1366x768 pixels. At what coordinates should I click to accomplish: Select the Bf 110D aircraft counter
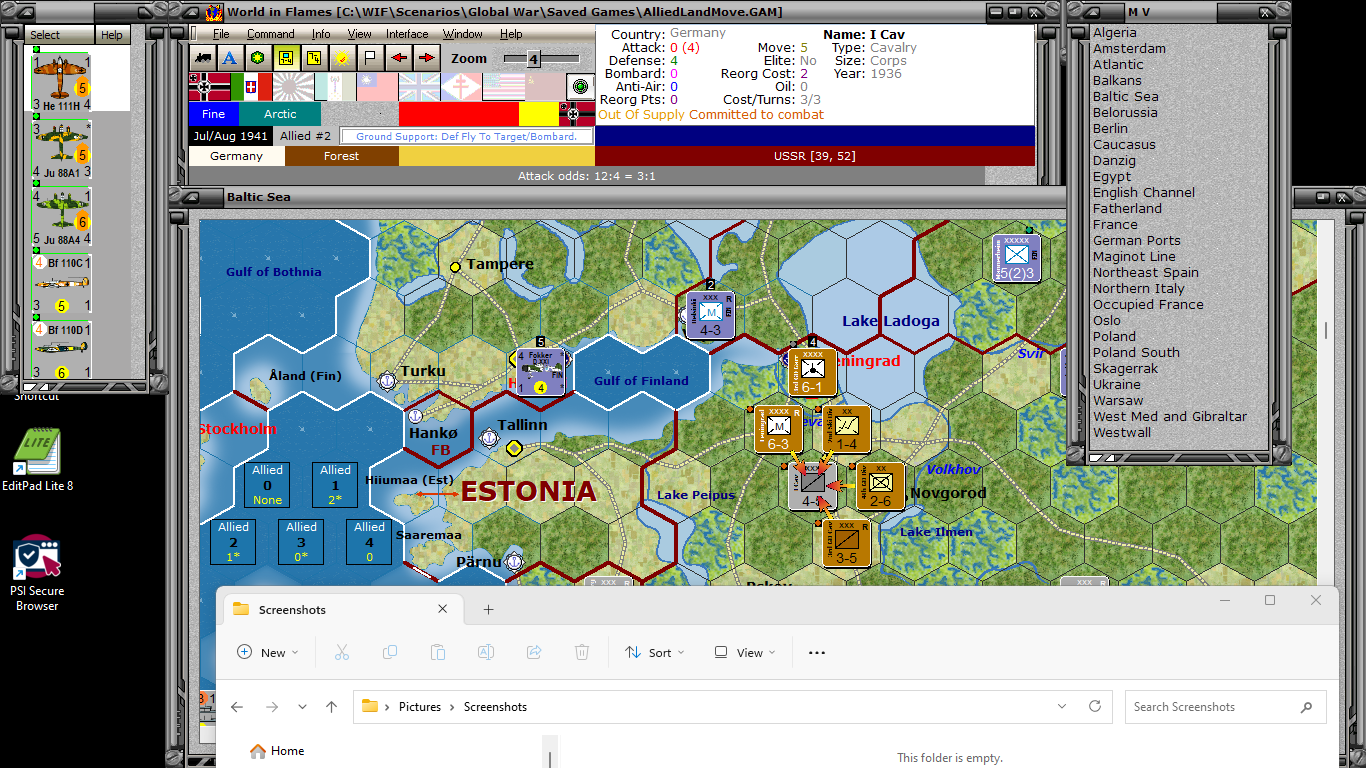(61, 351)
